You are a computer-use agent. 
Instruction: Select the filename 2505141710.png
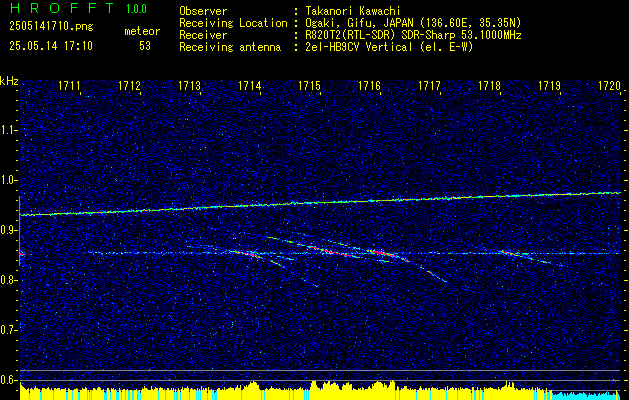click(x=51, y=27)
